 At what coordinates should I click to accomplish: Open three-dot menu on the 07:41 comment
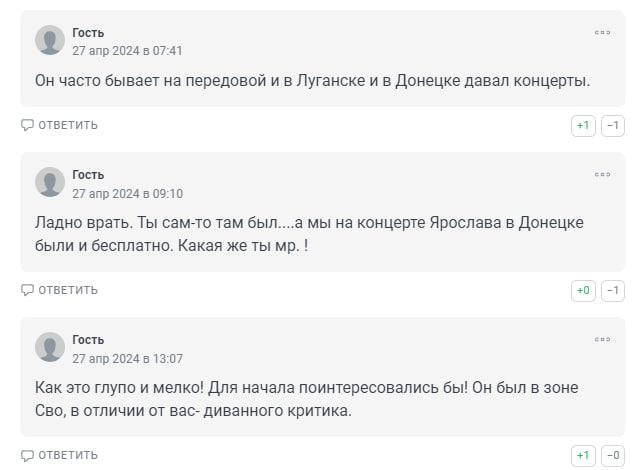(602, 33)
